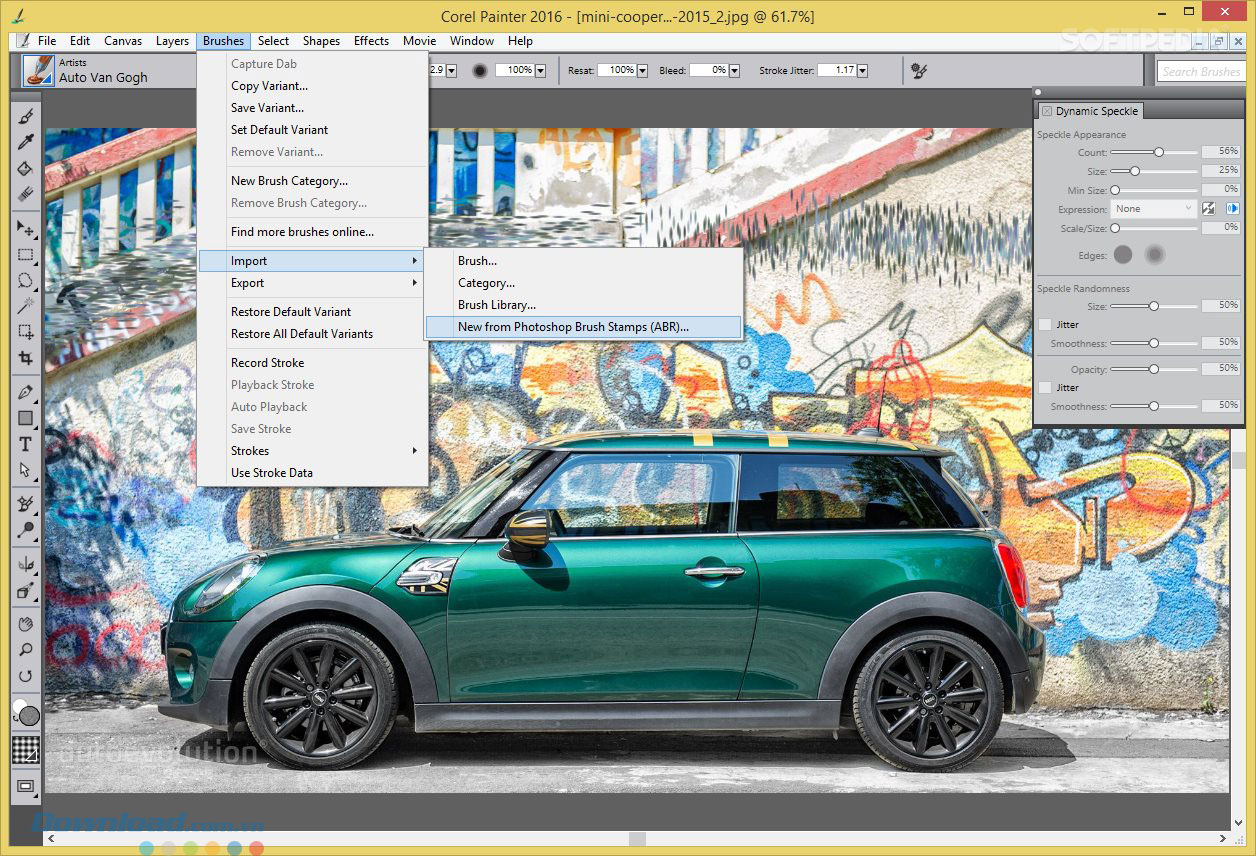Open the Bleed percentage dropdown
This screenshot has height=856, width=1256.
734,71
